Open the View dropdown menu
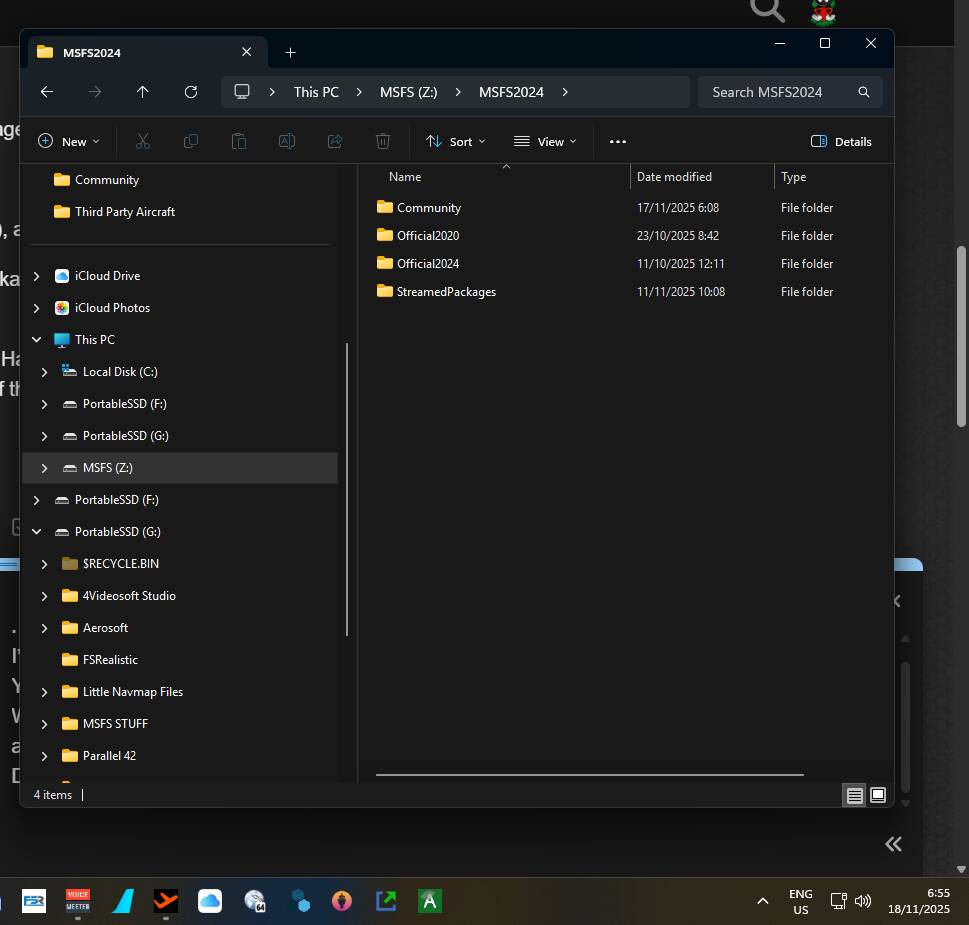 pos(545,142)
